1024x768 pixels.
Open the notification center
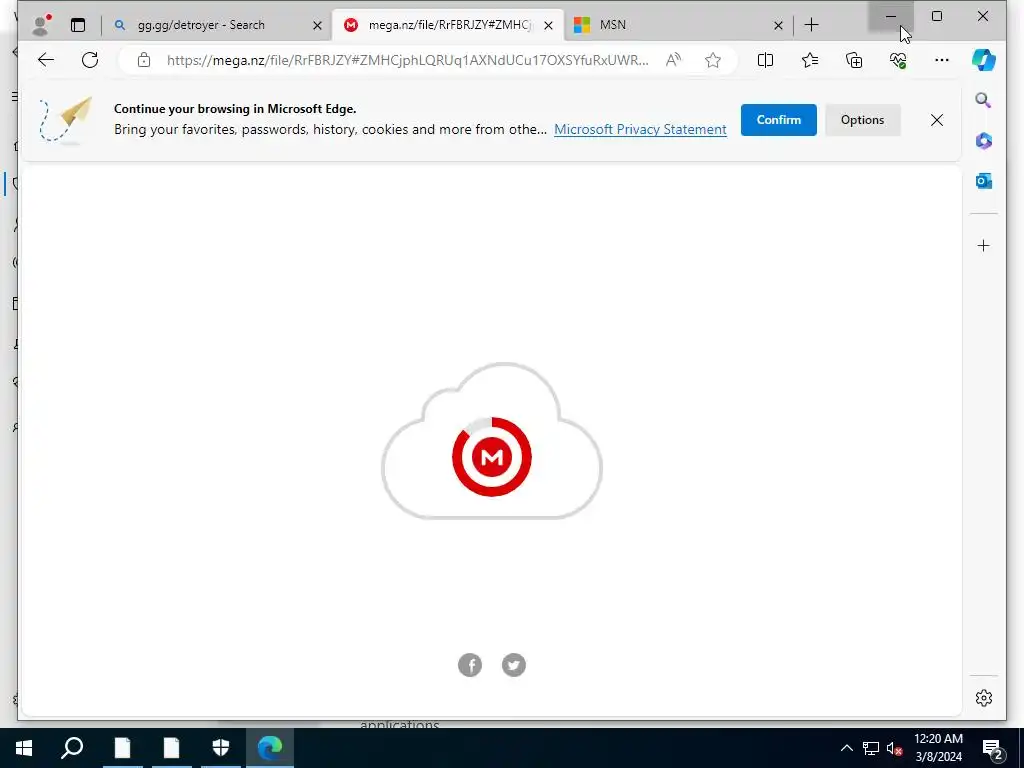tap(993, 748)
